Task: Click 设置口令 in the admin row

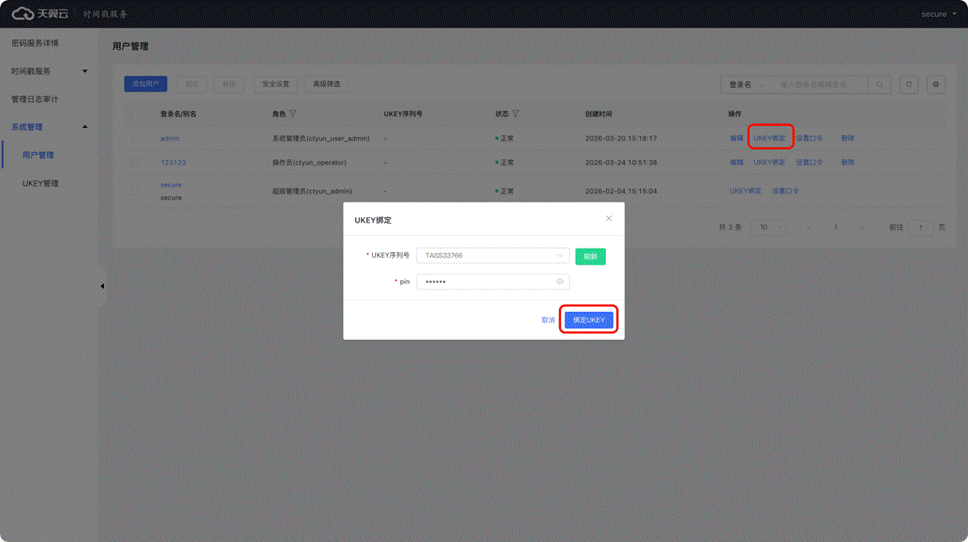Action: click(809, 138)
